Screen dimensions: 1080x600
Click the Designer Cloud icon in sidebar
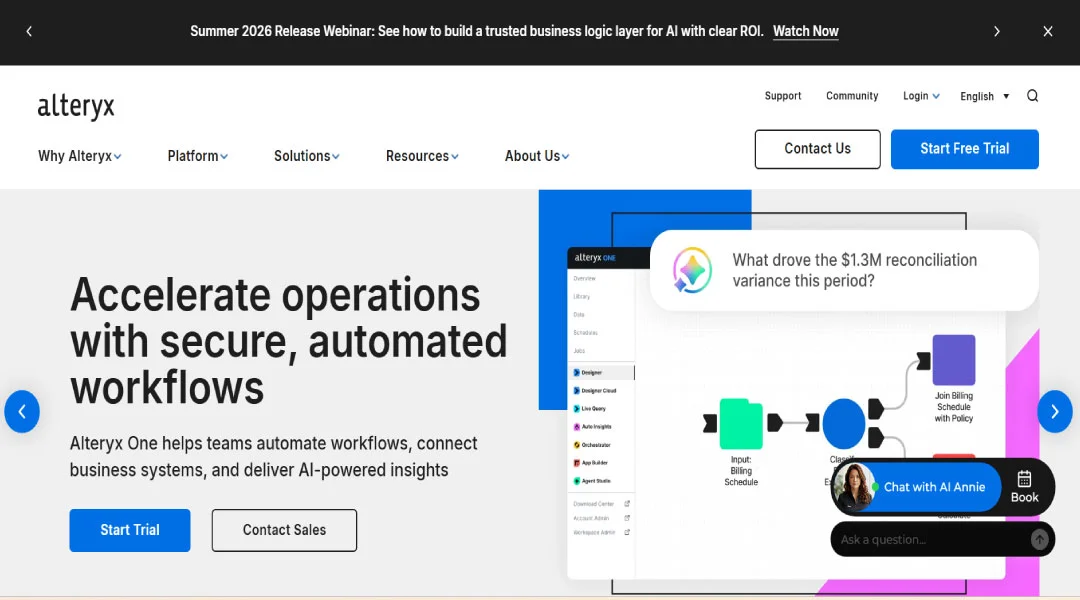(x=577, y=391)
